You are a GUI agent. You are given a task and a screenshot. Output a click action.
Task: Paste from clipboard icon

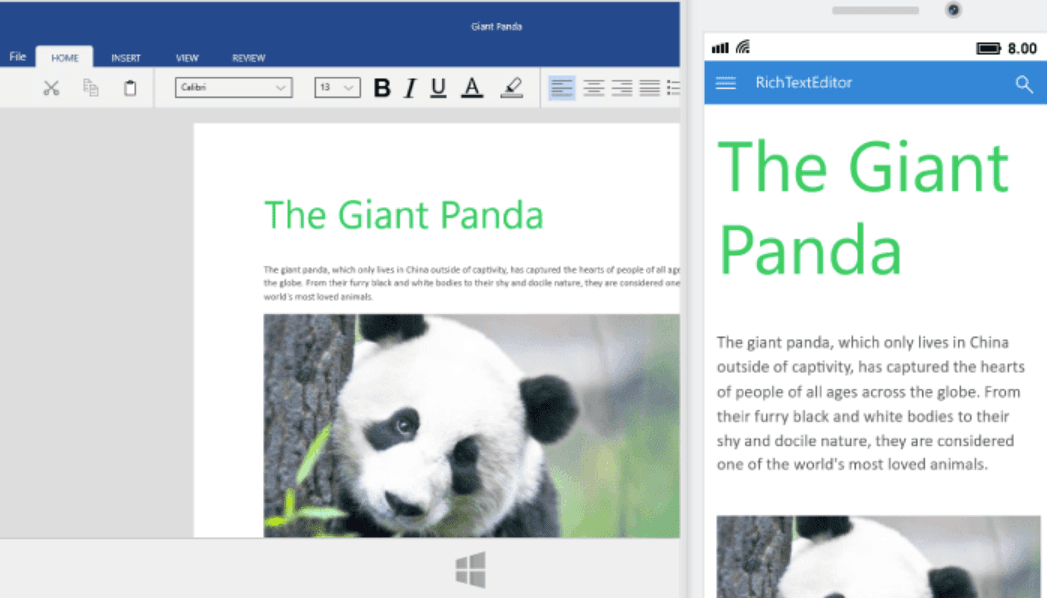tap(130, 87)
